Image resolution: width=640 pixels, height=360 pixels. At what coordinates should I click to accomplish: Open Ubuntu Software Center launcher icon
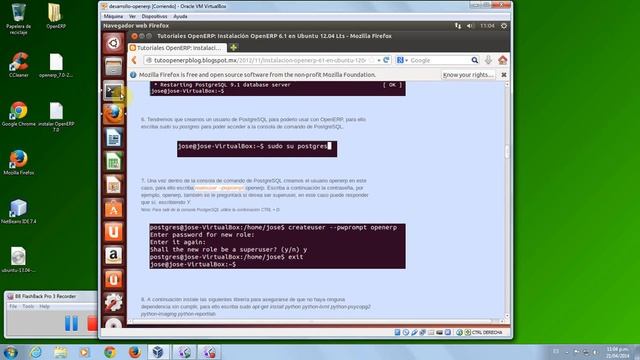pyautogui.click(x=113, y=209)
